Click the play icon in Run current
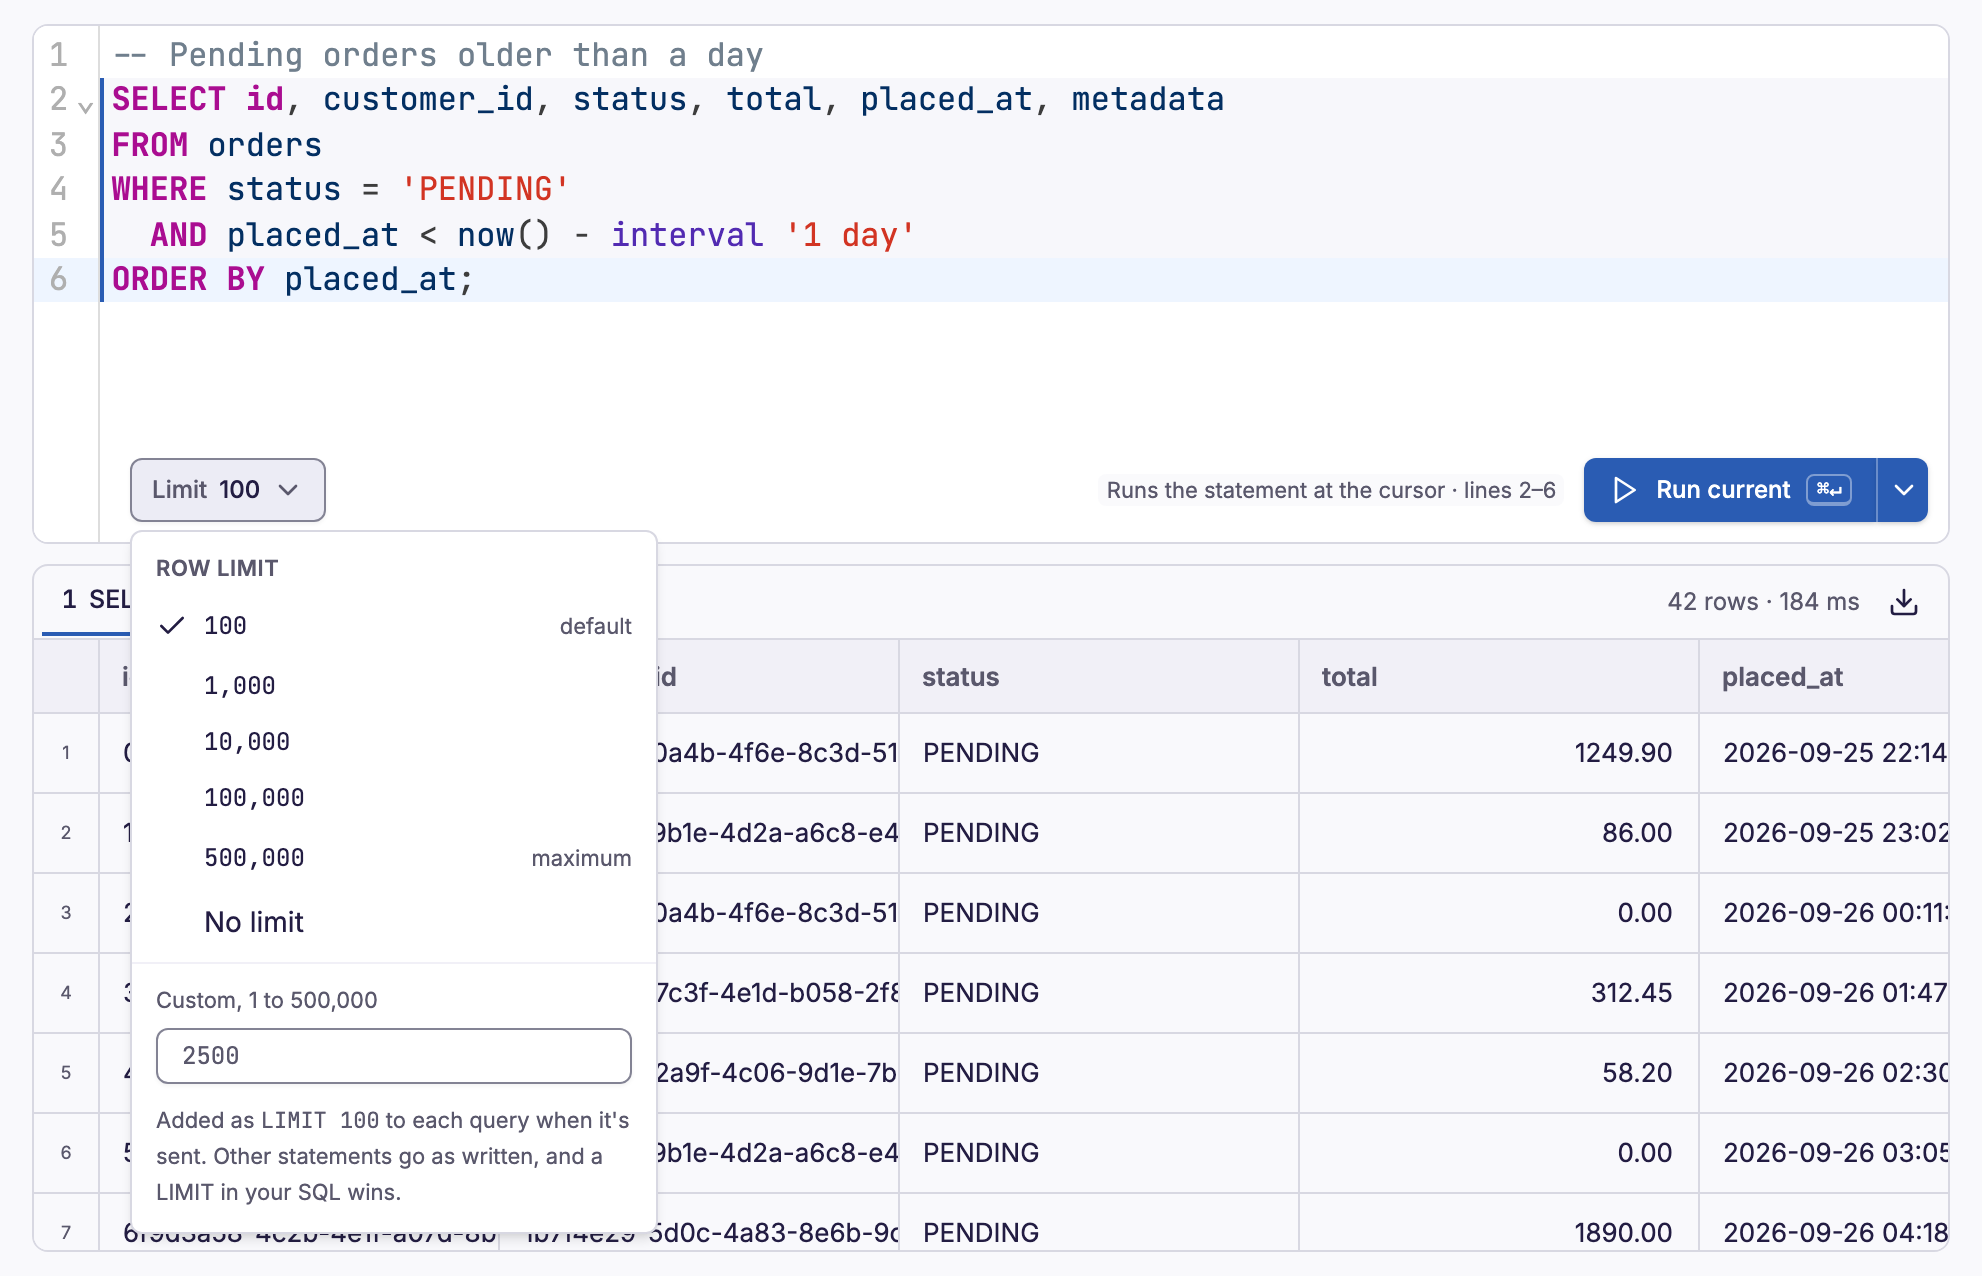 pos(1624,490)
